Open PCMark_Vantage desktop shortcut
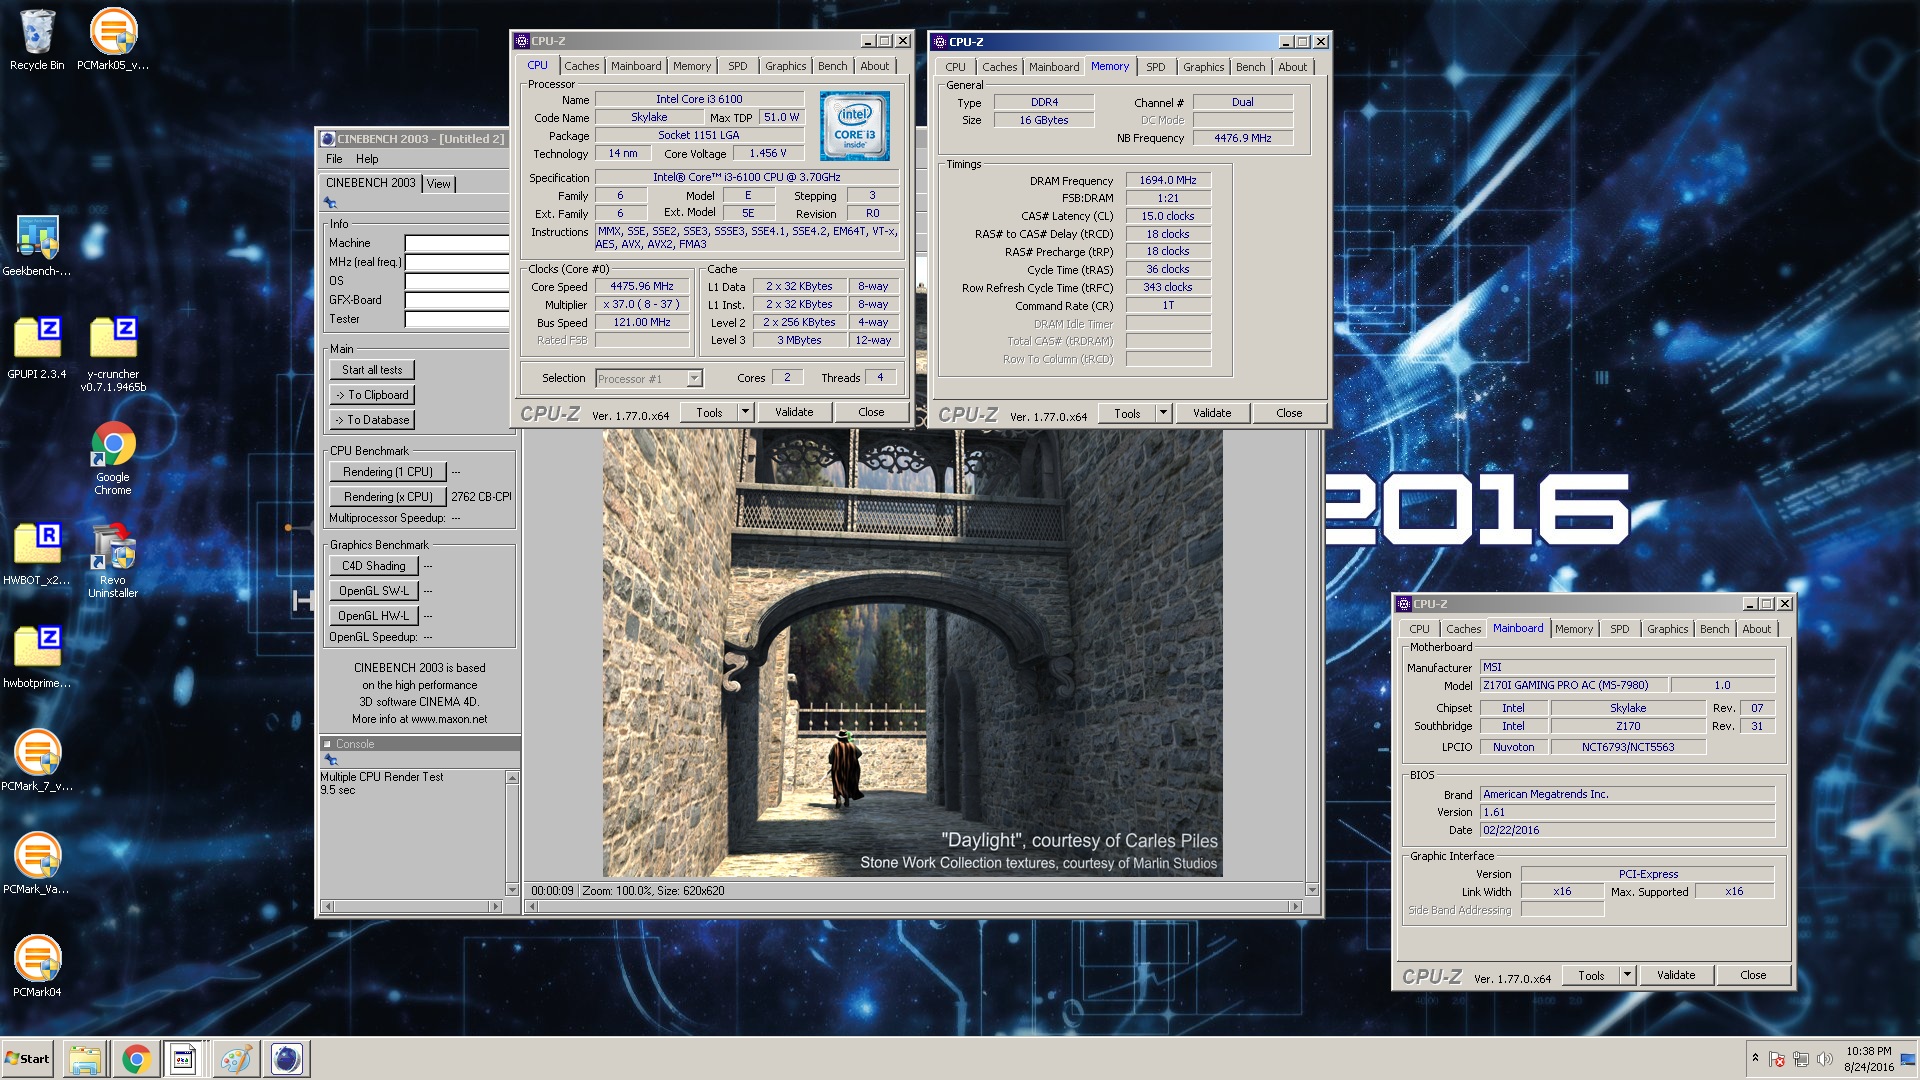Viewport: 1920px width, 1080px height. tap(37, 863)
